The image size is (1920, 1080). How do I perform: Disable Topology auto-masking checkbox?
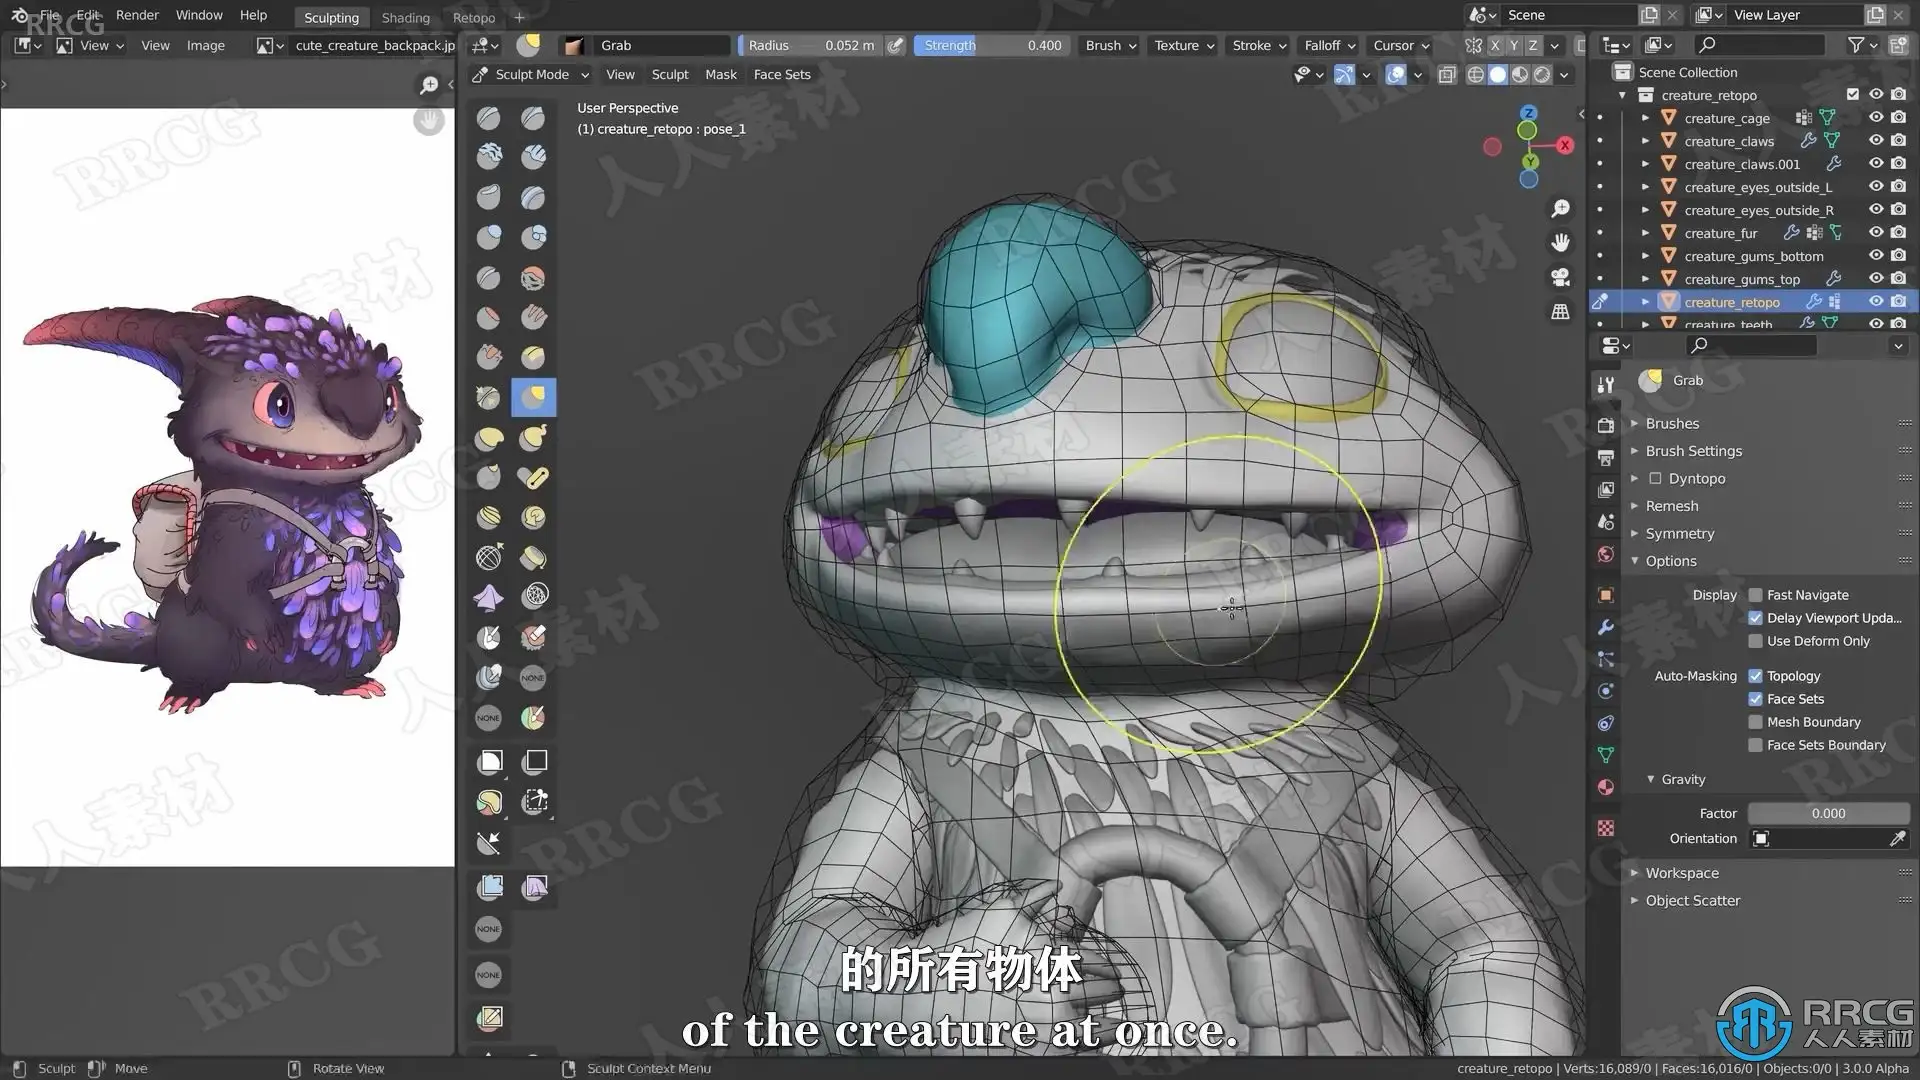tap(1755, 676)
